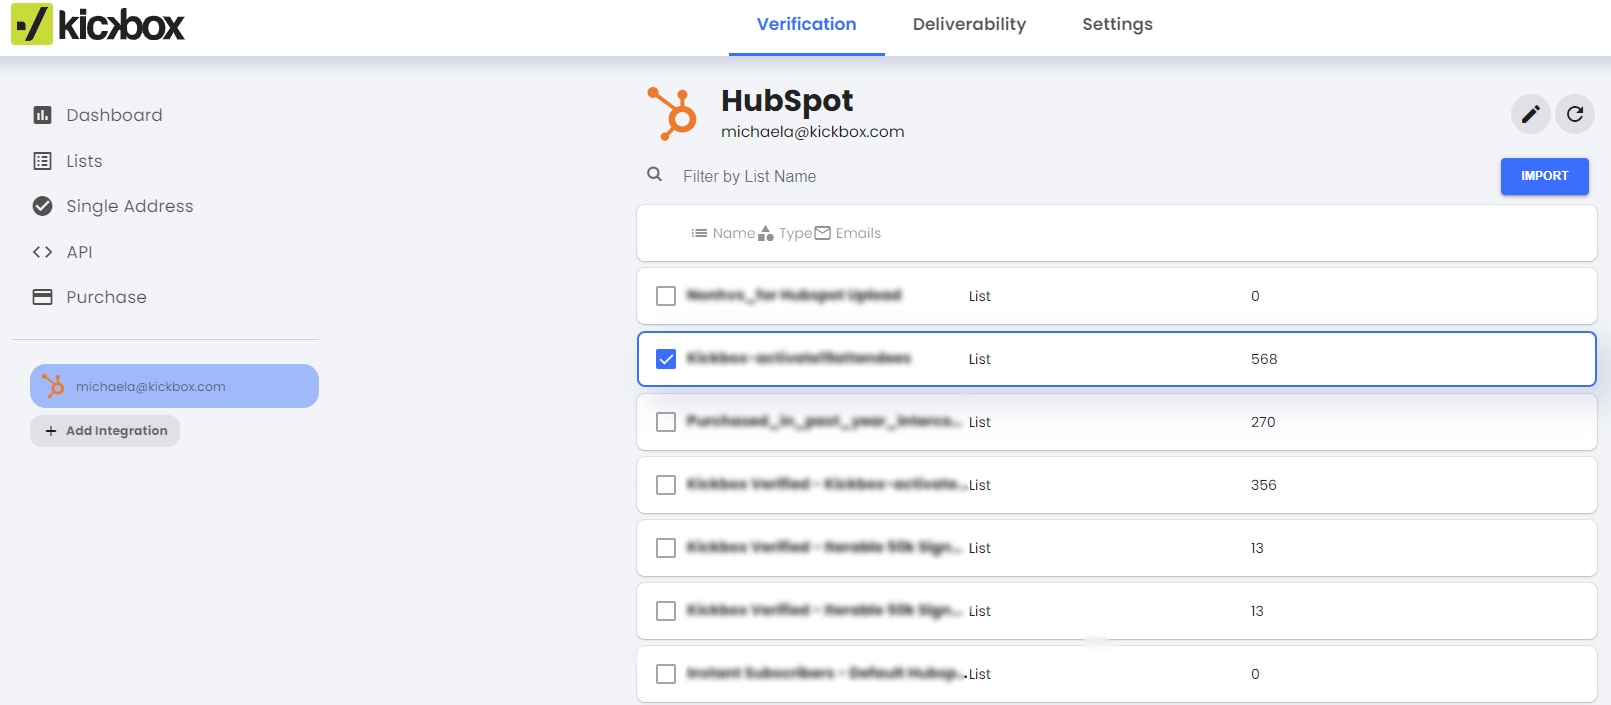This screenshot has height=705, width=1611.
Task: Click the large HubSpot logo
Action: (x=672, y=113)
